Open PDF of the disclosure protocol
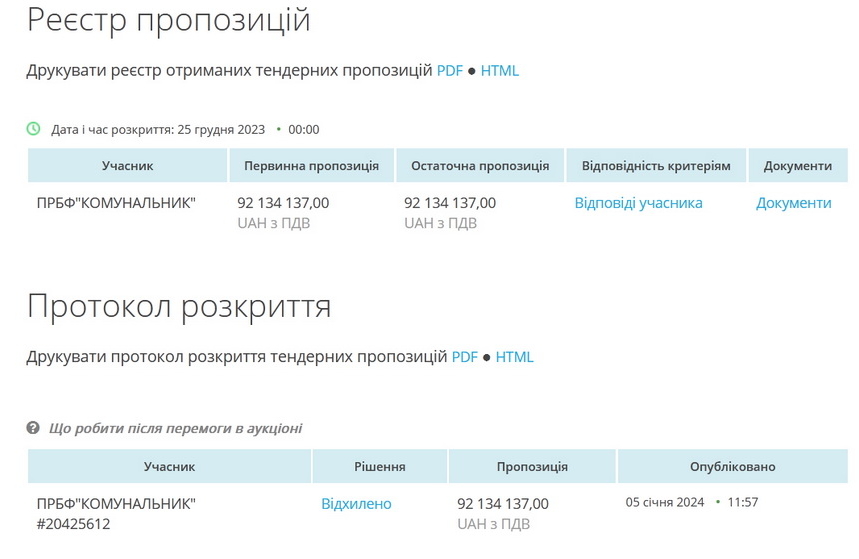Screen dimensions: 859x559 [465, 357]
